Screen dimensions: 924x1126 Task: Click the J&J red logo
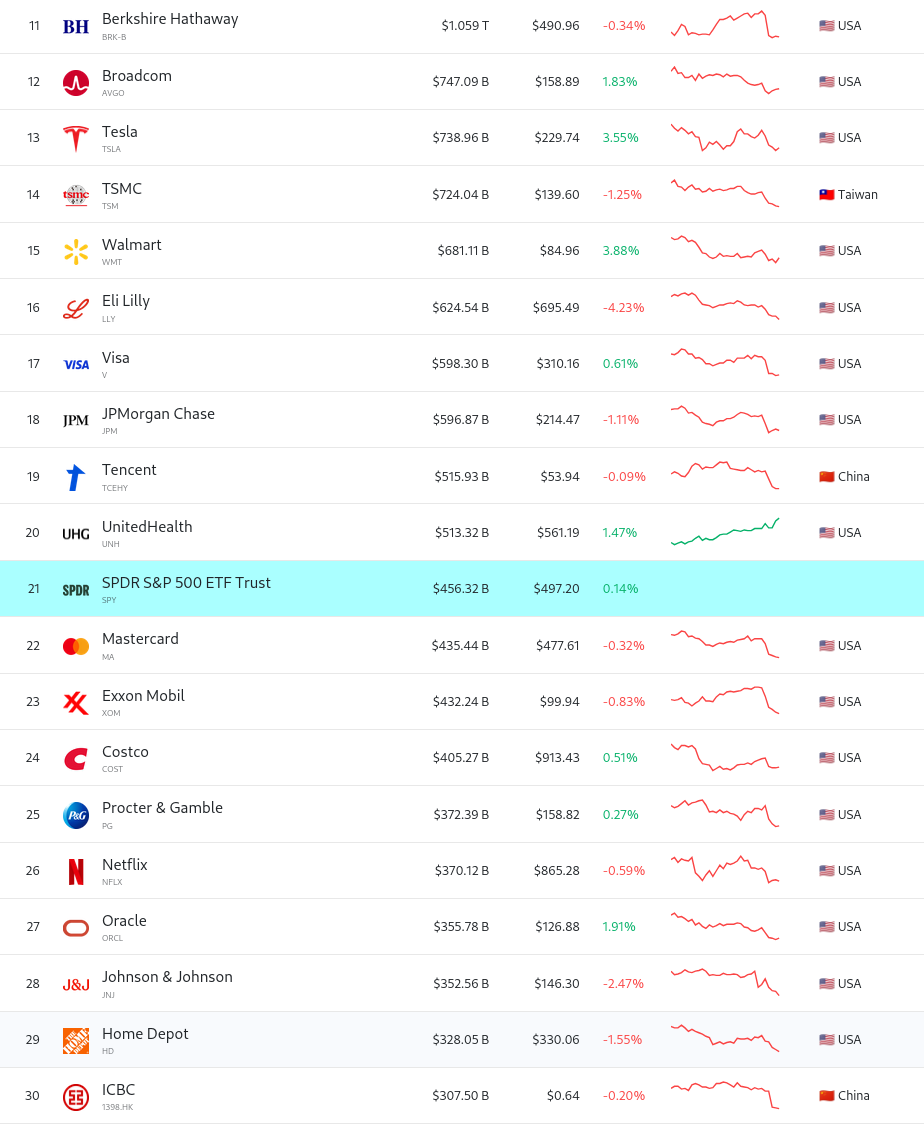[76, 985]
